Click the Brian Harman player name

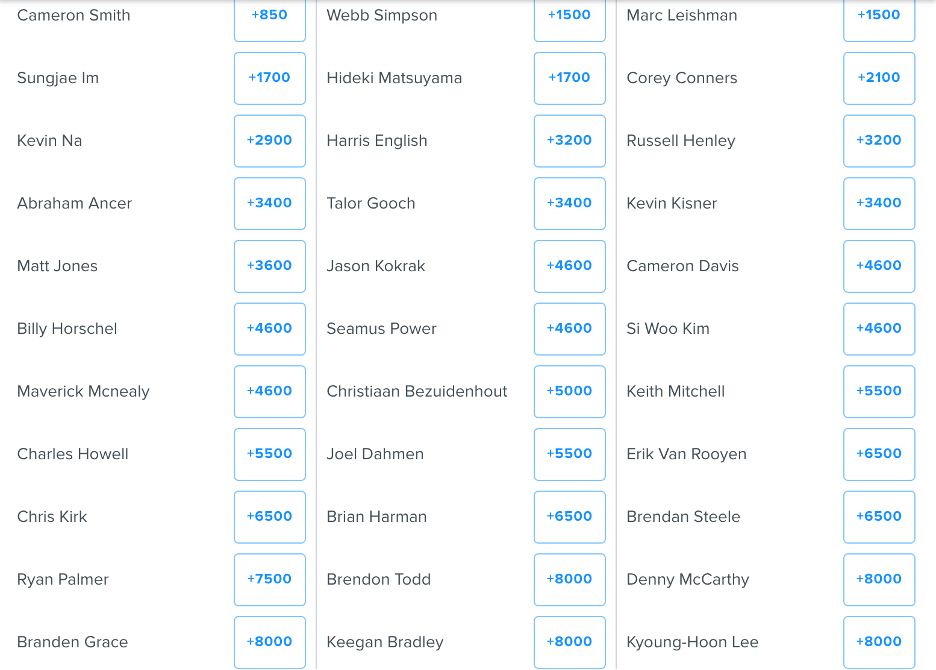coord(376,517)
